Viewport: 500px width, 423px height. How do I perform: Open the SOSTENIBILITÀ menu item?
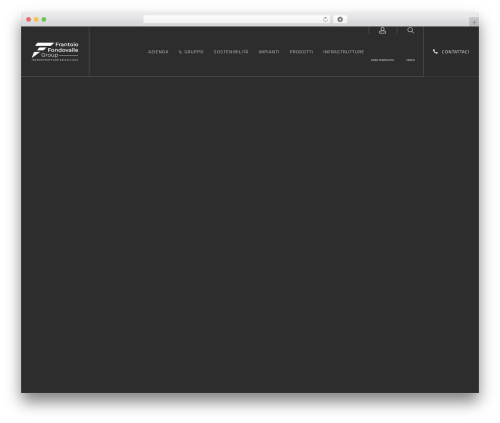[x=231, y=52]
